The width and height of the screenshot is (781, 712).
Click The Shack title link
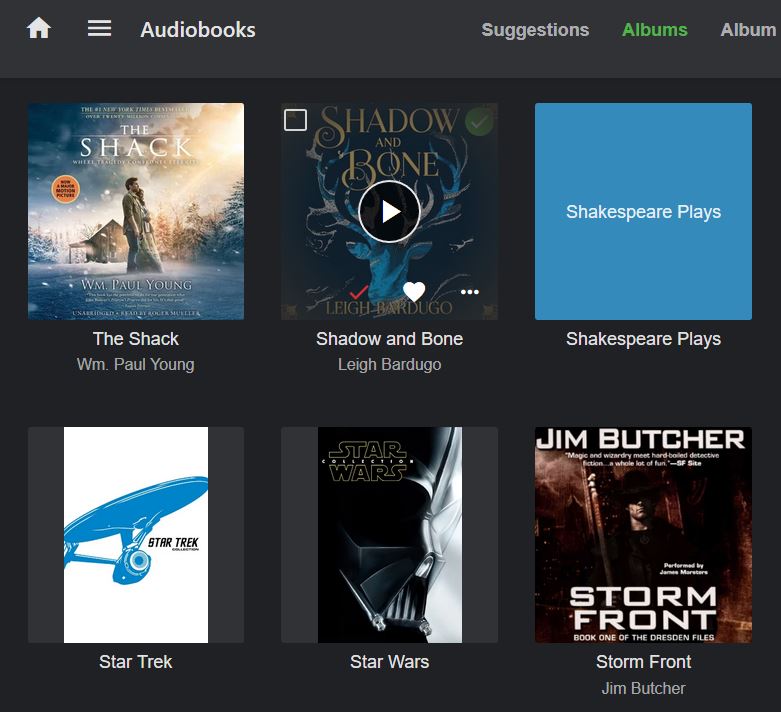point(135,339)
